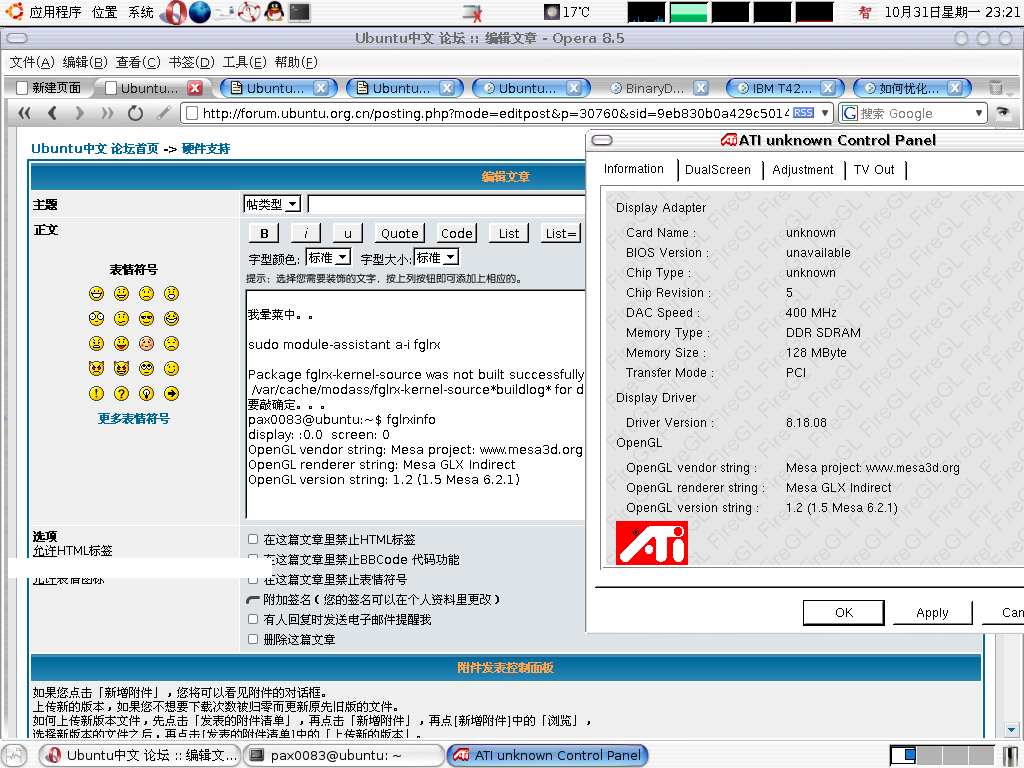Go back one page in Opera

click(x=52, y=113)
